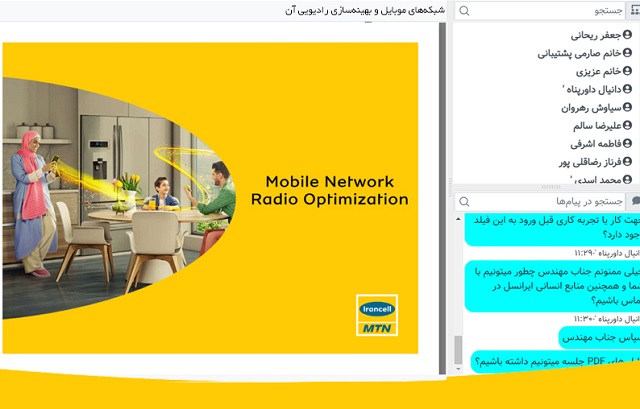
Task: Click the avatar icon beside خانم عزیزی
Action: [x=627, y=71]
